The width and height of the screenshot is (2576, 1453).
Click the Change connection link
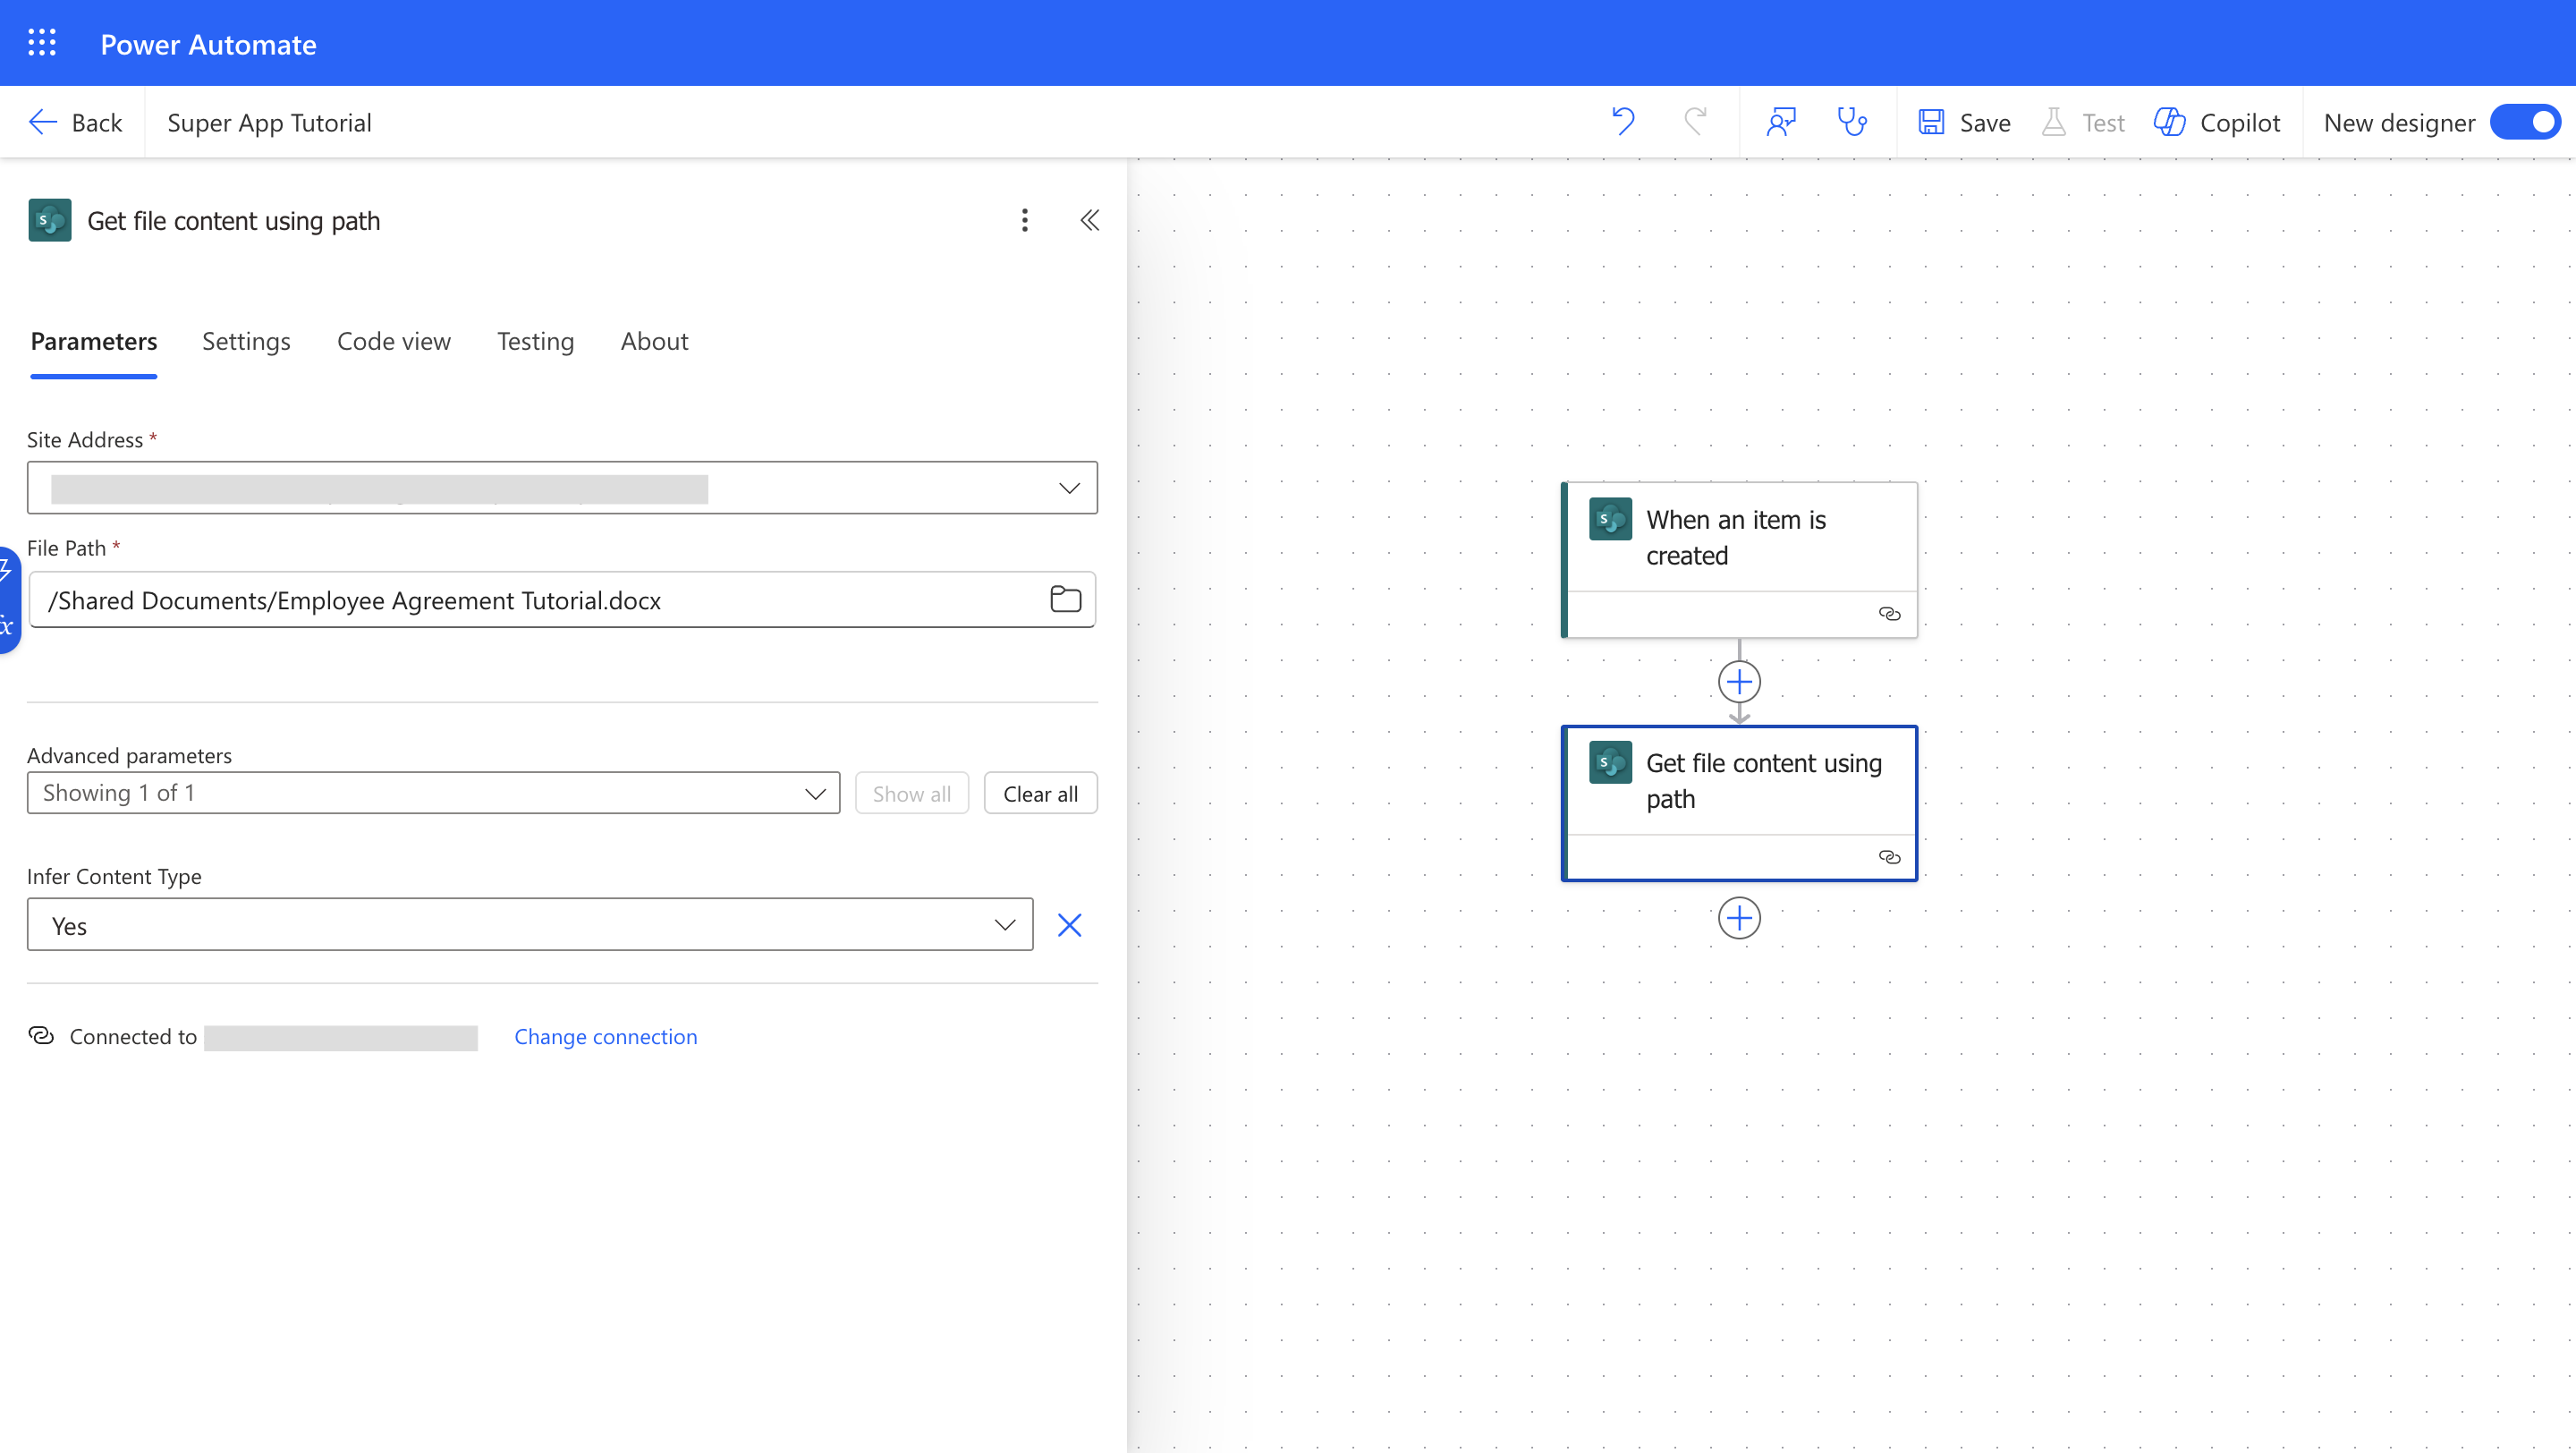point(605,1037)
